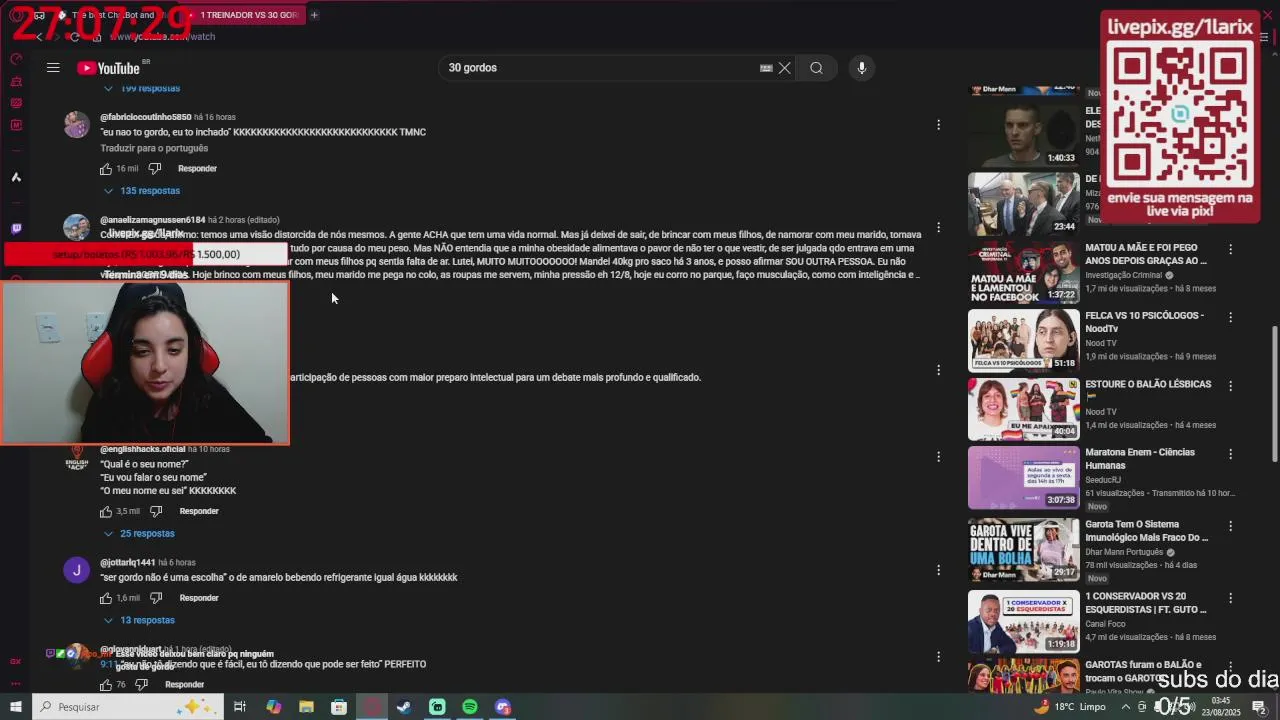This screenshot has height=720, width=1280.
Task: Open the @jottarlq1441 channel avatar
Action: 77,570
